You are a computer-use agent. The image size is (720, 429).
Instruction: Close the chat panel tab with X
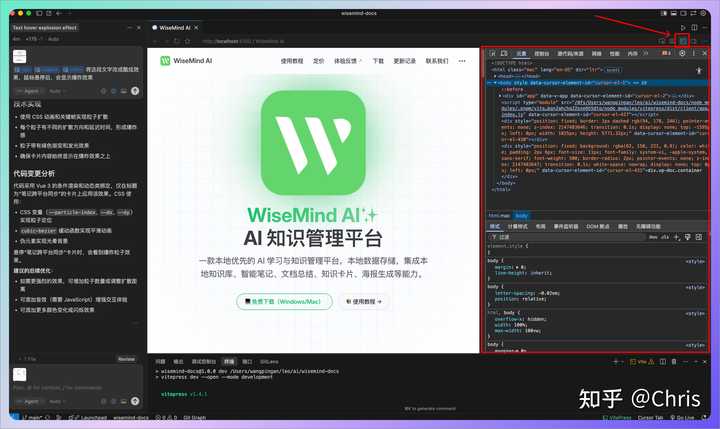point(139,28)
